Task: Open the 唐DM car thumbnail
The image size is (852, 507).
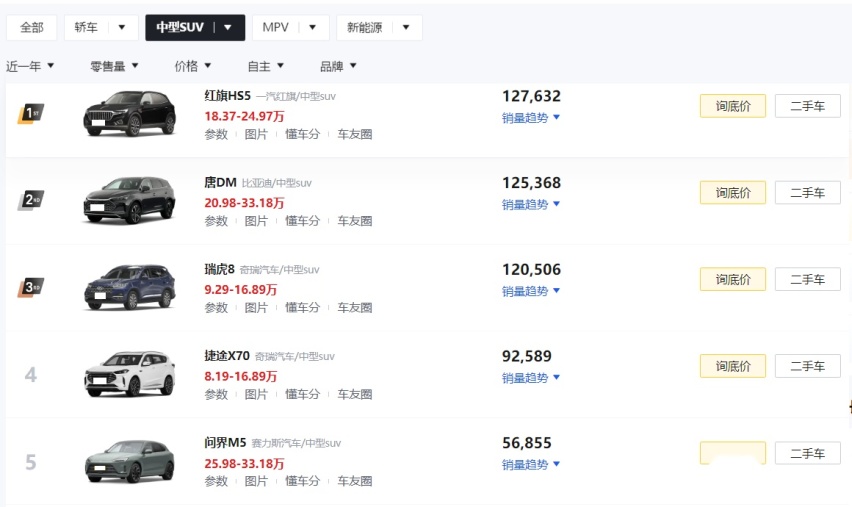Action: click(x=129, y=200)
